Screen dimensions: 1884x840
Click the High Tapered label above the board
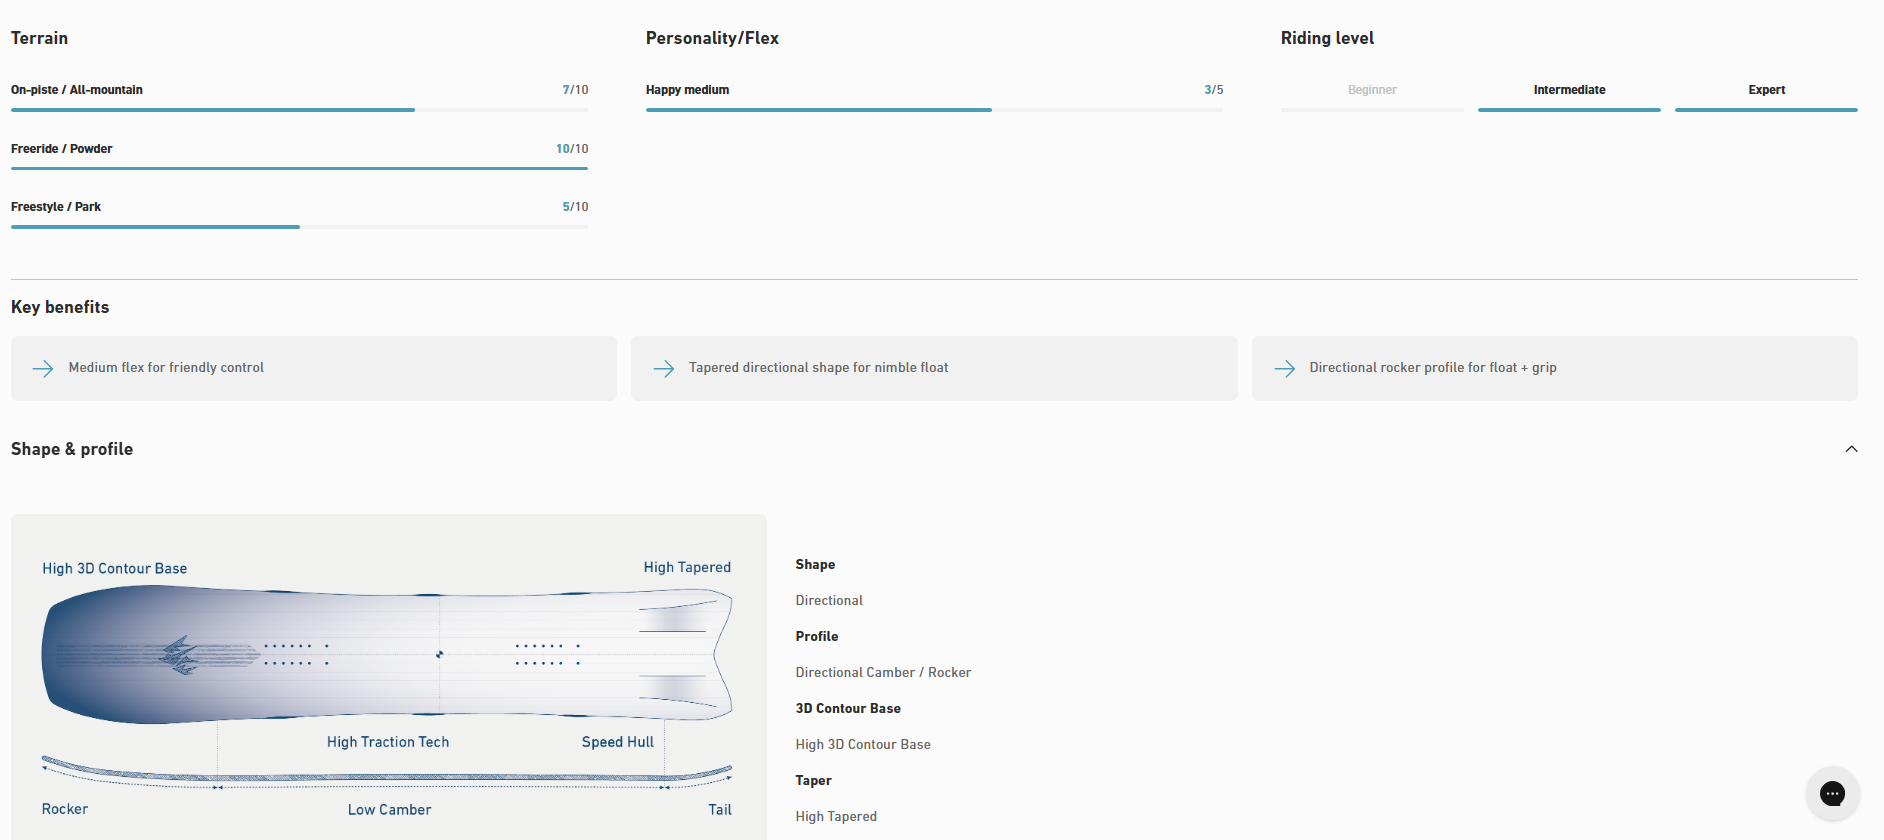pos(687,567)
